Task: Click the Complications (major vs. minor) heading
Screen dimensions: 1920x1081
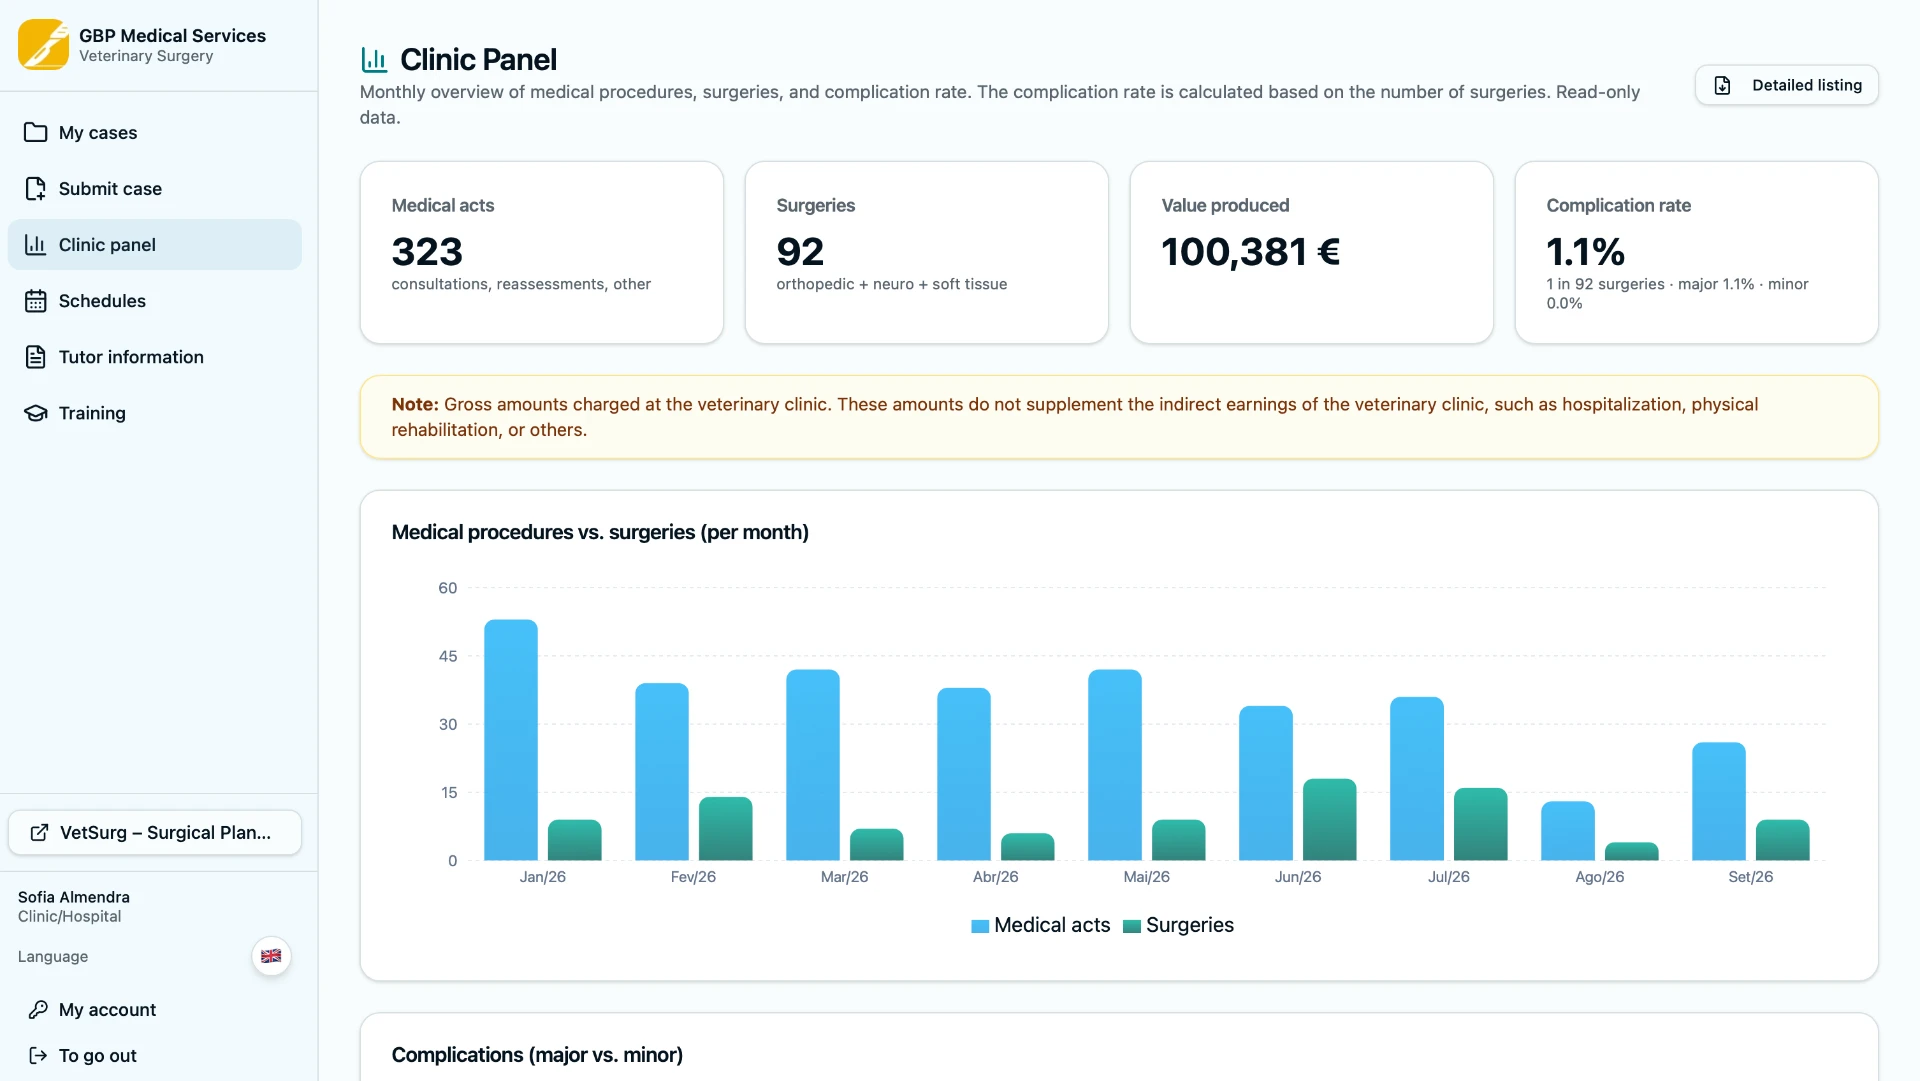Action: 537,1055
